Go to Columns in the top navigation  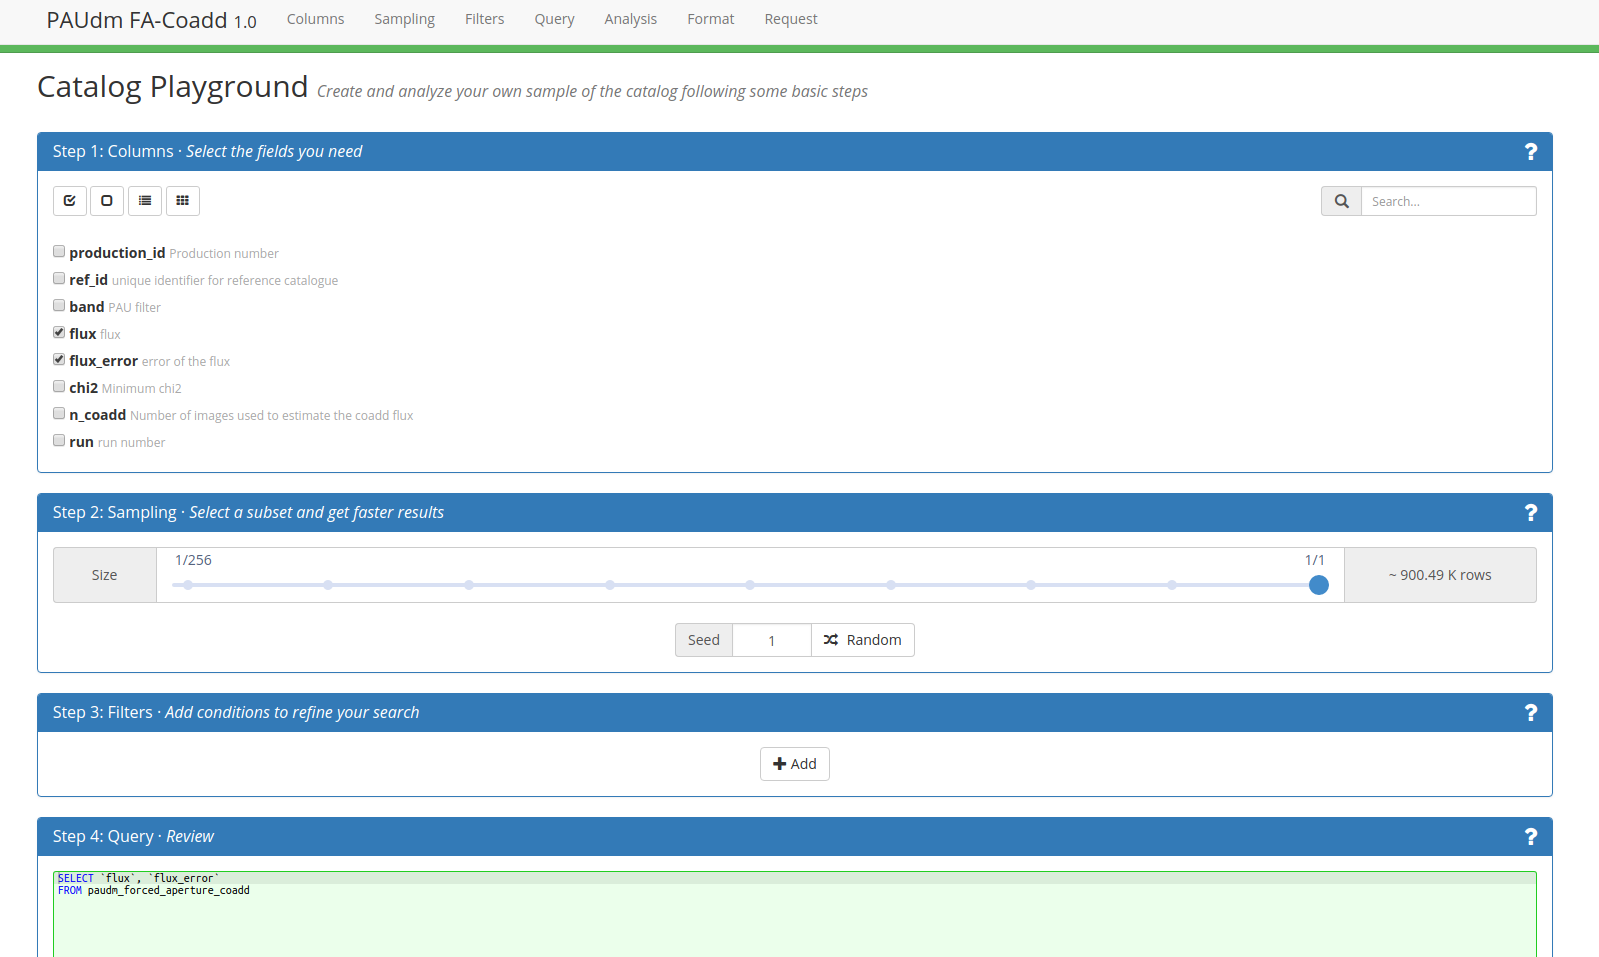coord(315,19)
